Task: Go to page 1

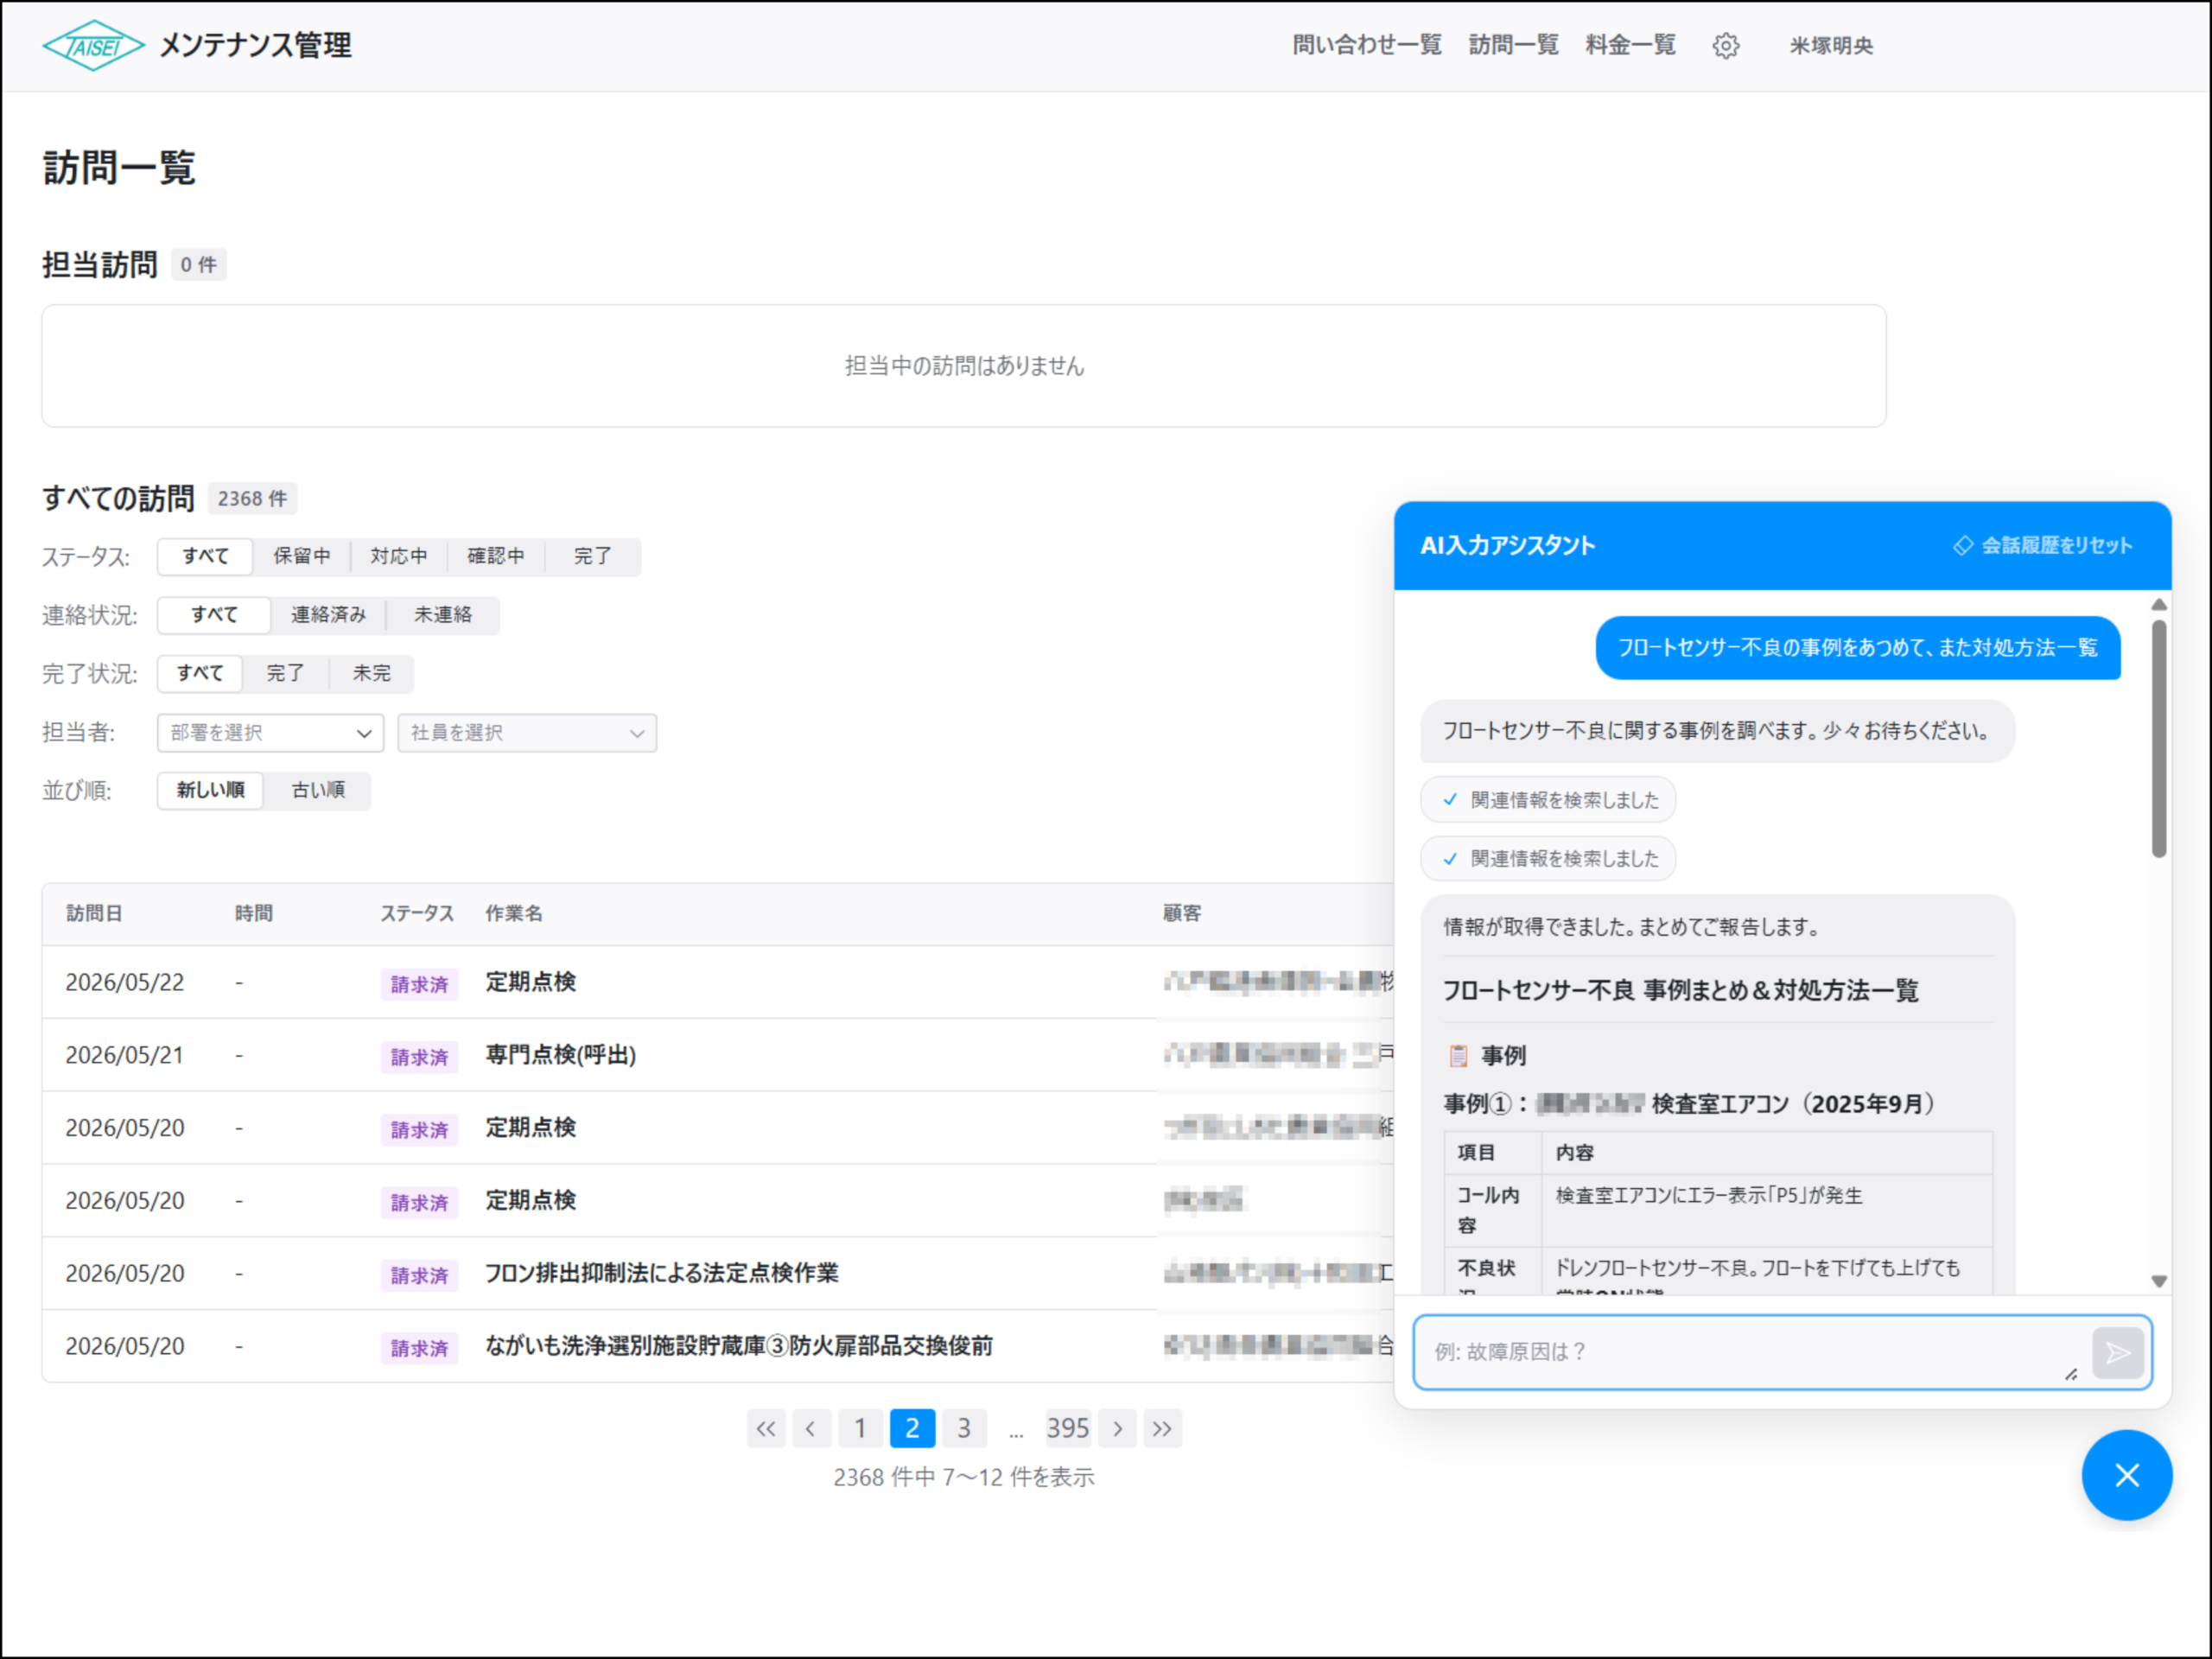Action: (x=860, y=1428)
